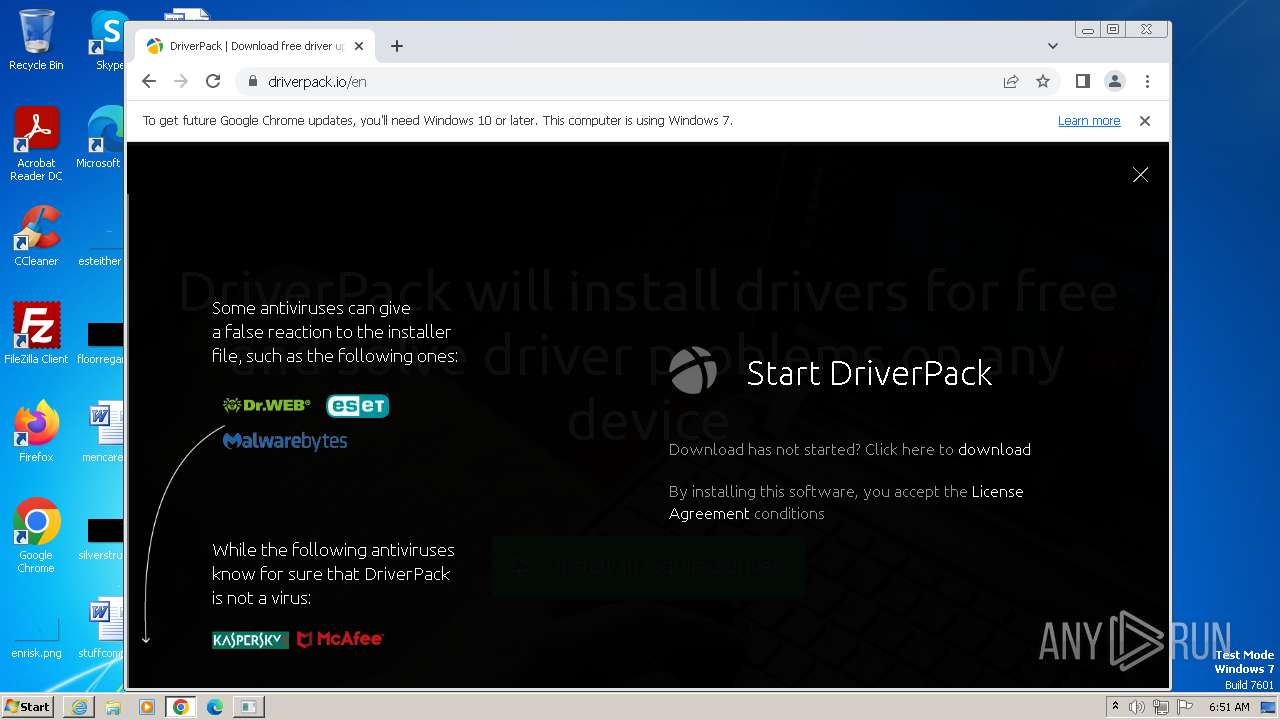The width and height of the screenshot is (1280, 720).
Task: Open Firefox desktop shortcut
Action: click(36, 432)
